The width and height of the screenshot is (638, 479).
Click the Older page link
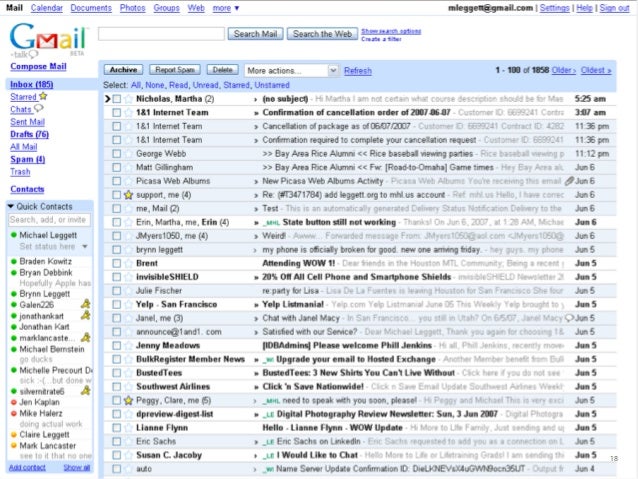(x=564, y=70)
